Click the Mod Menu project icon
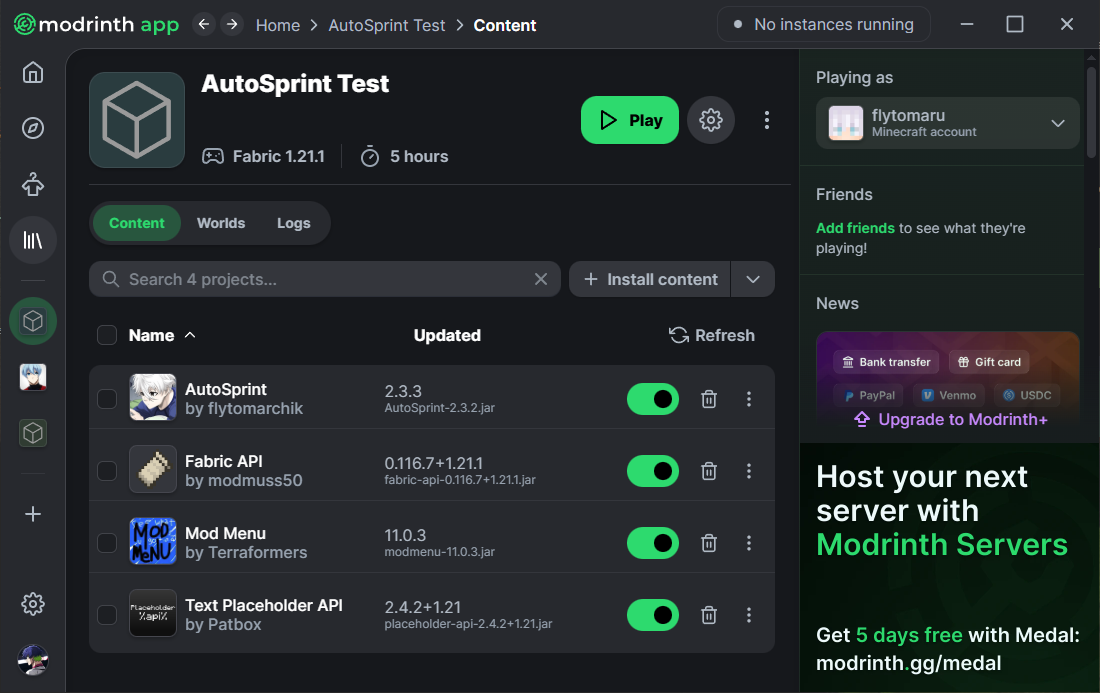 pos(153,541)
